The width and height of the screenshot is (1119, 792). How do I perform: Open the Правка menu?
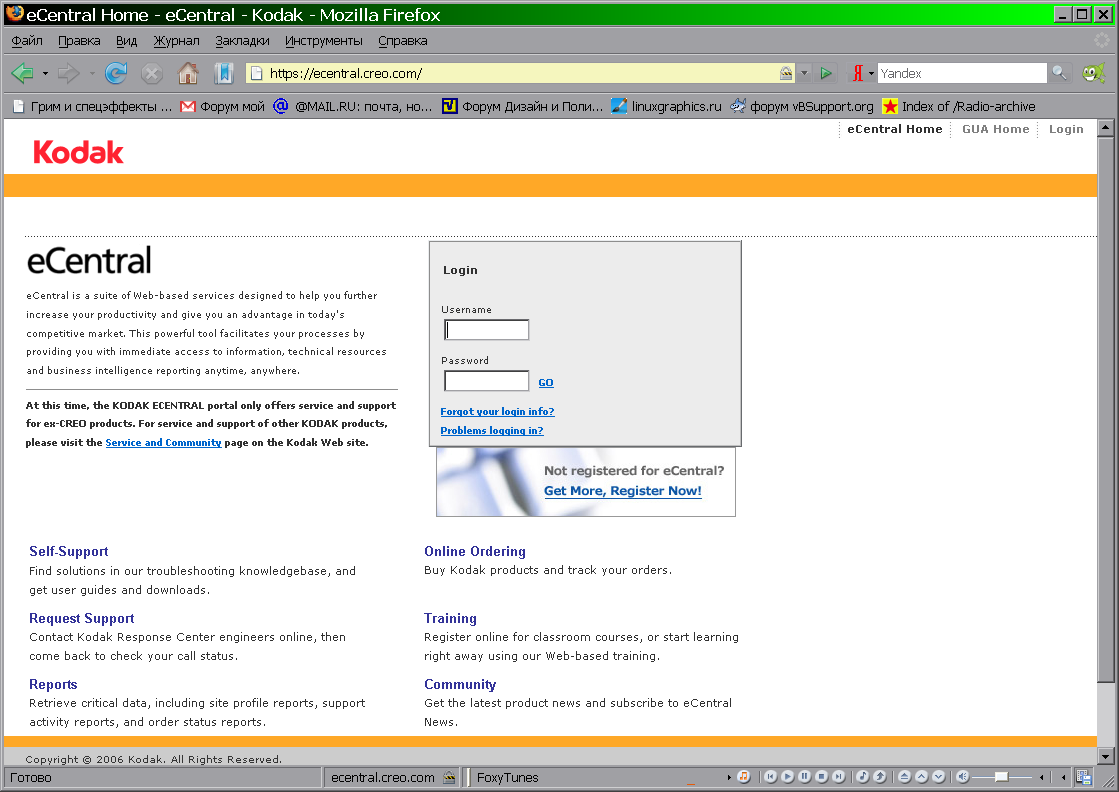(79, 41)
